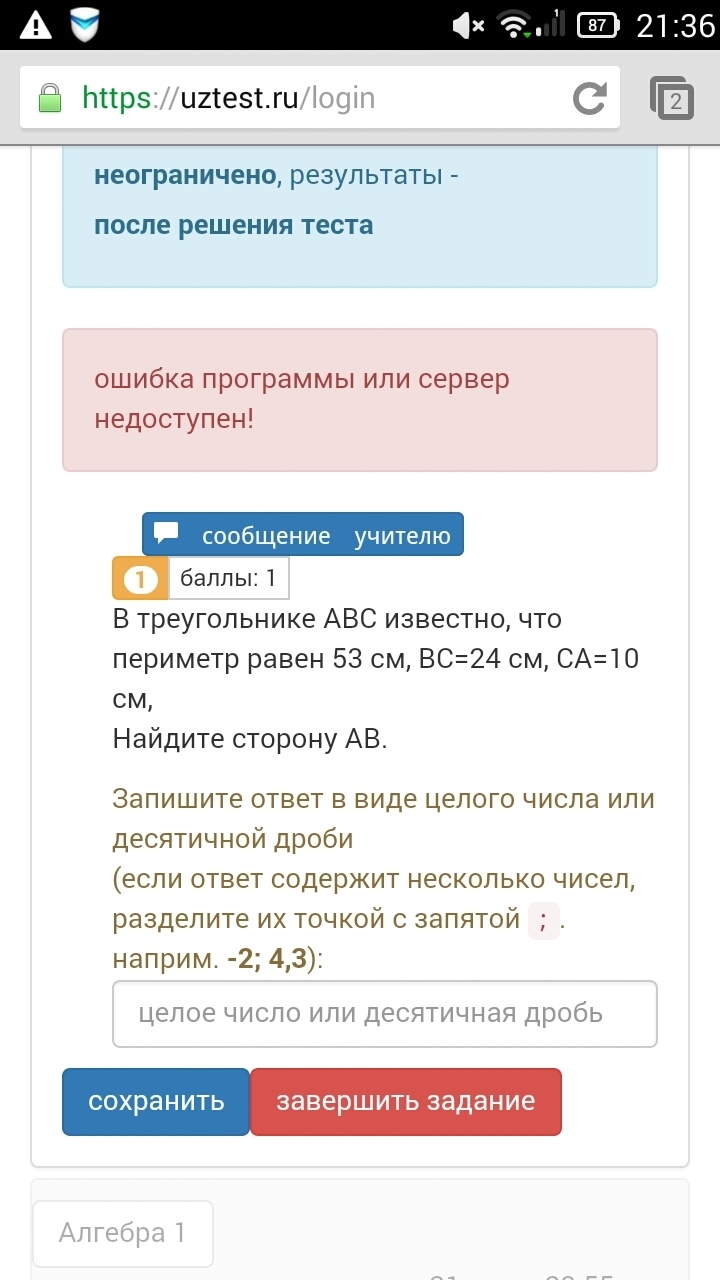Tap the warning triangle notification icon
Viewport: 720px width, 1280px height.
[36, 25]
